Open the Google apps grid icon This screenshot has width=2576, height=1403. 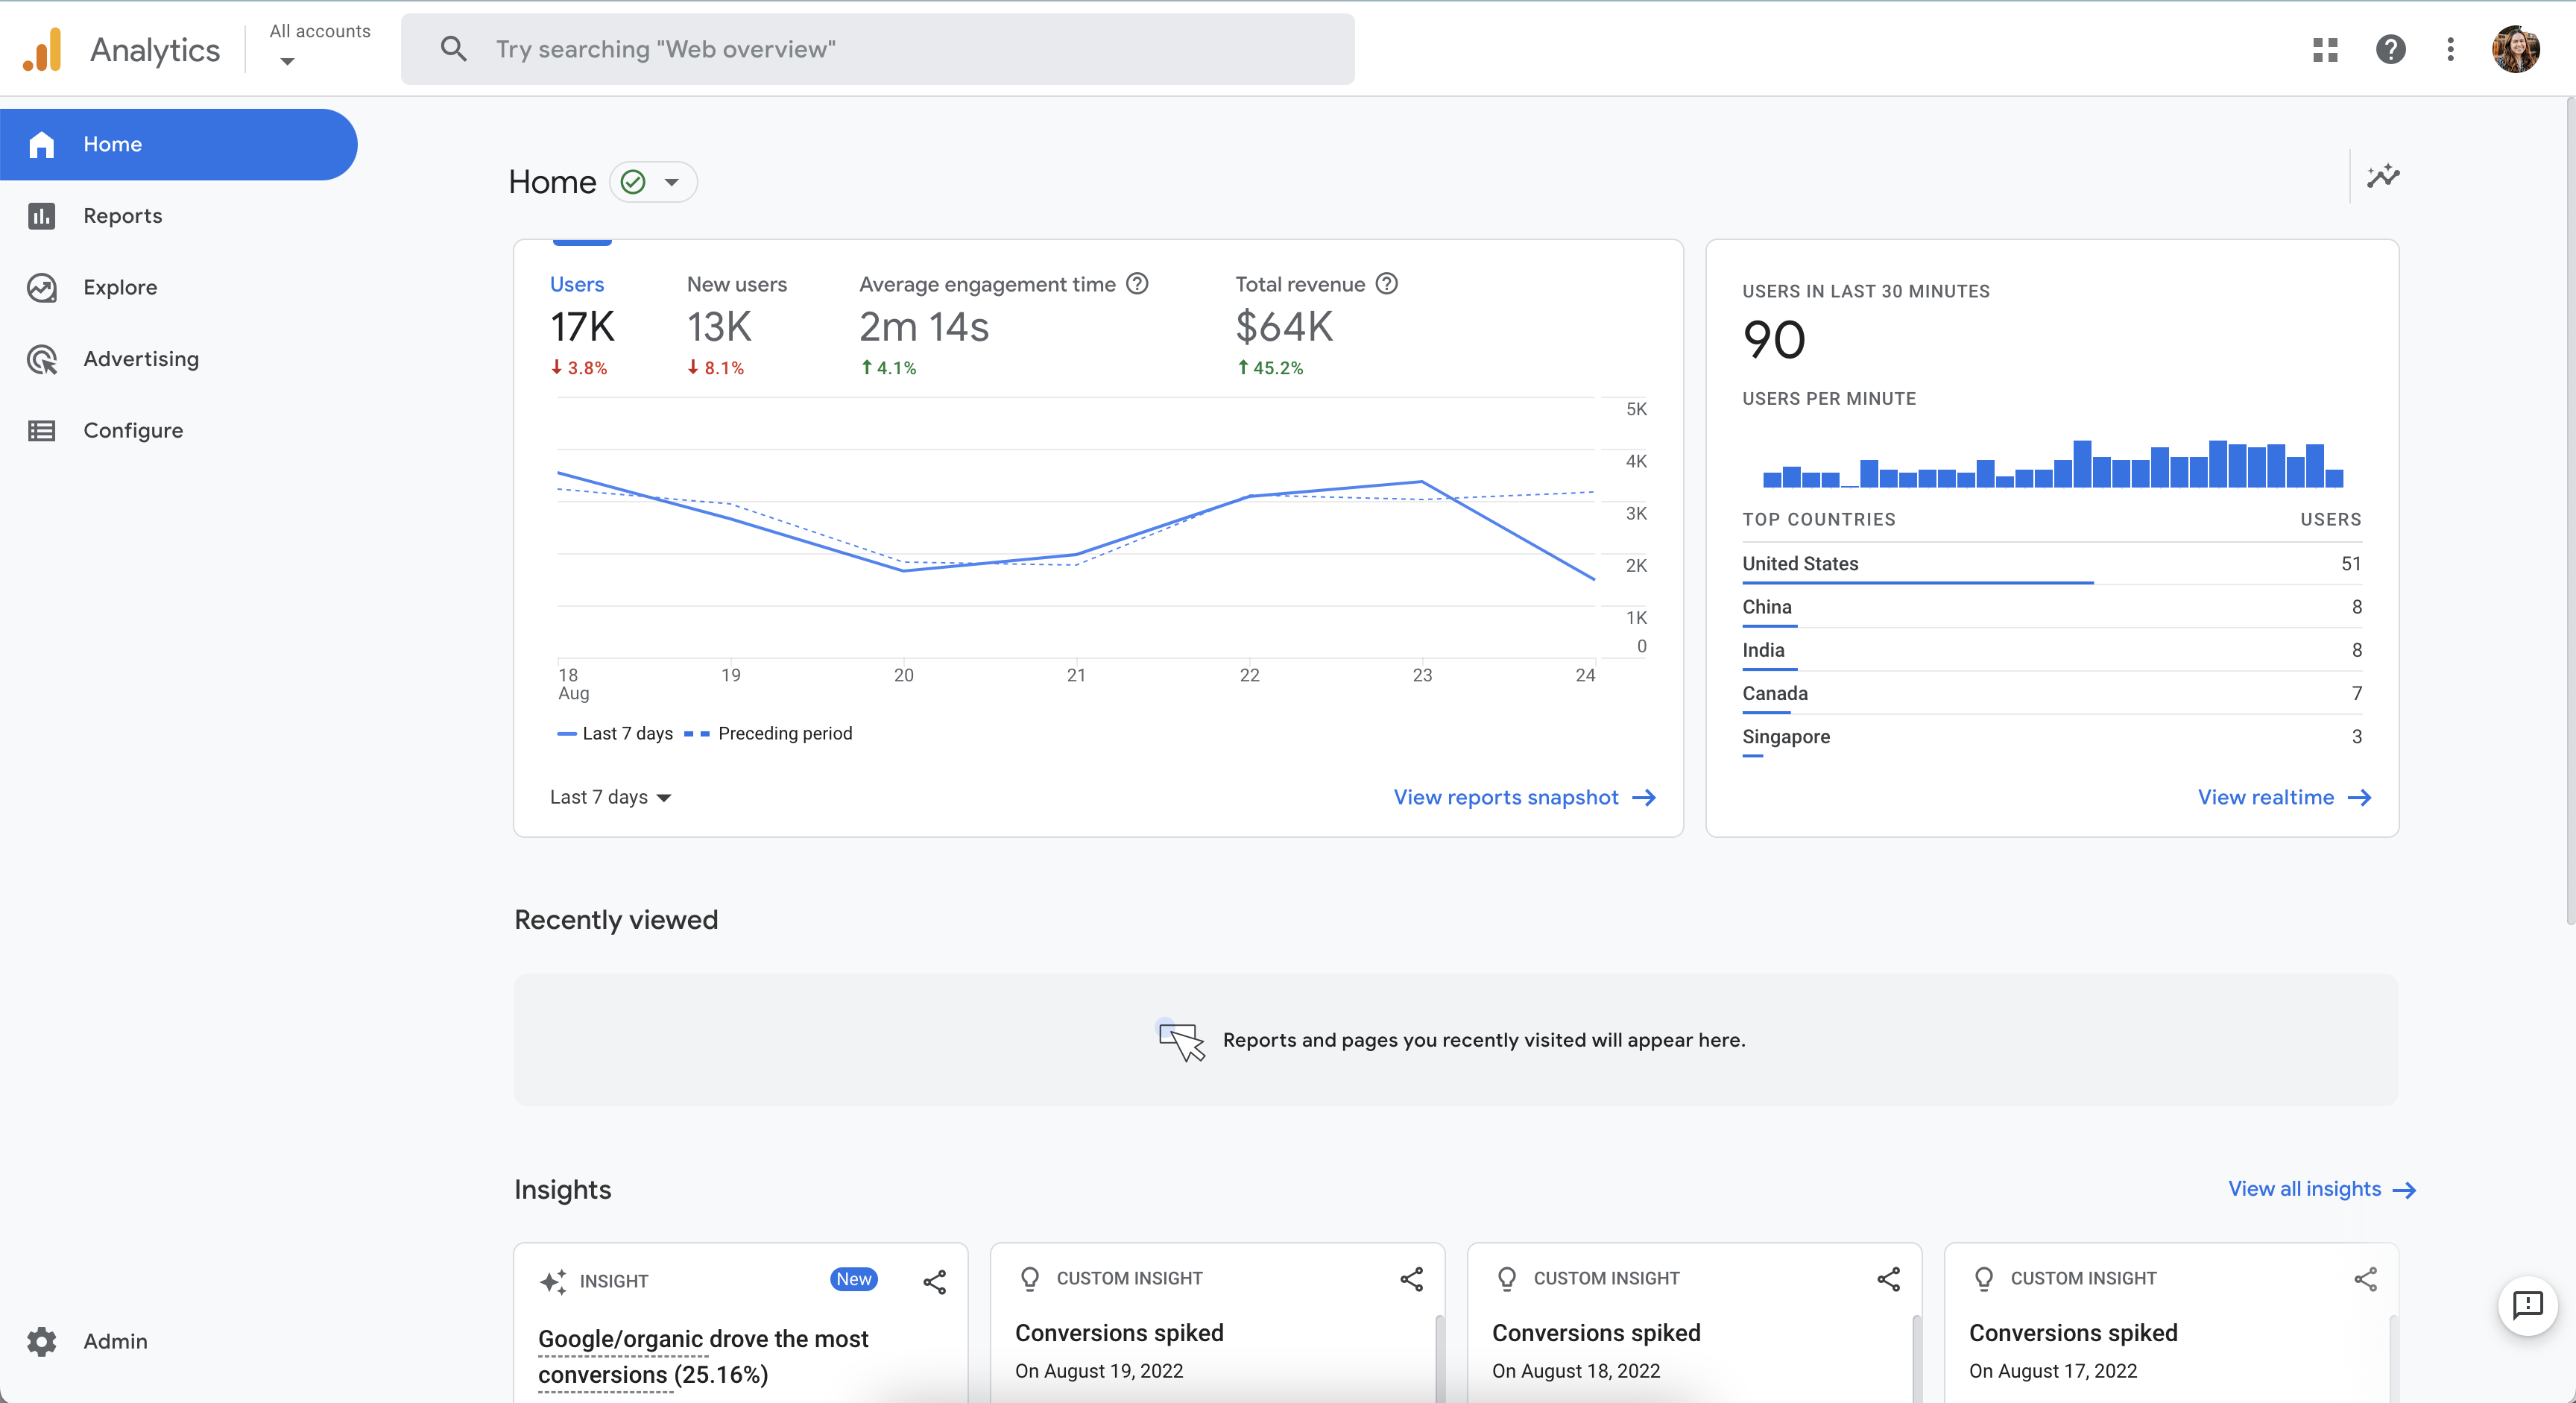[x=2325, y=50]
